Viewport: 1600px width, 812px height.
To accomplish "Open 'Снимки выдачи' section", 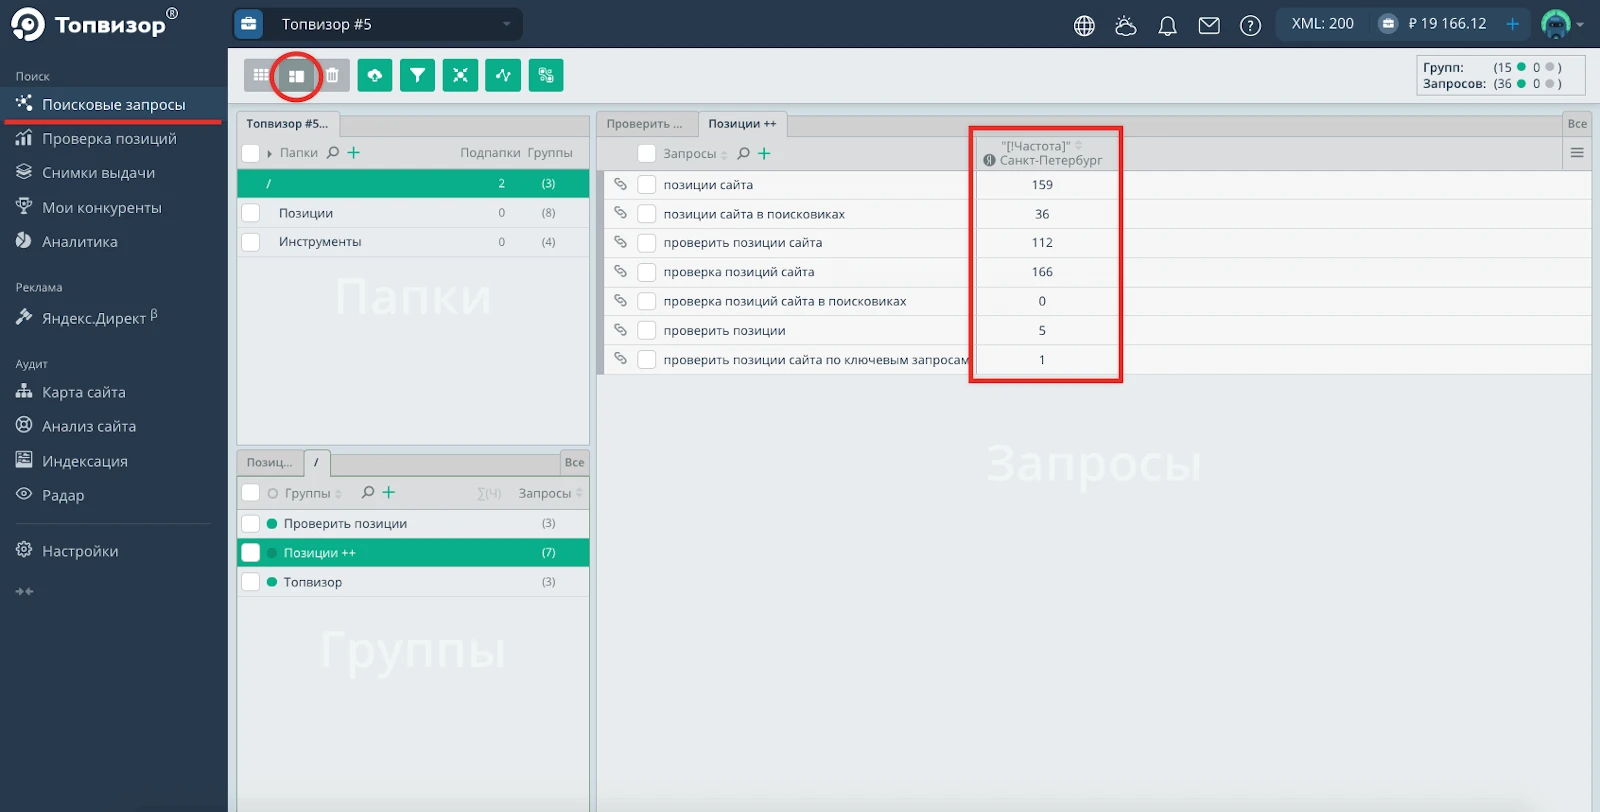I will tap(98, 172).
